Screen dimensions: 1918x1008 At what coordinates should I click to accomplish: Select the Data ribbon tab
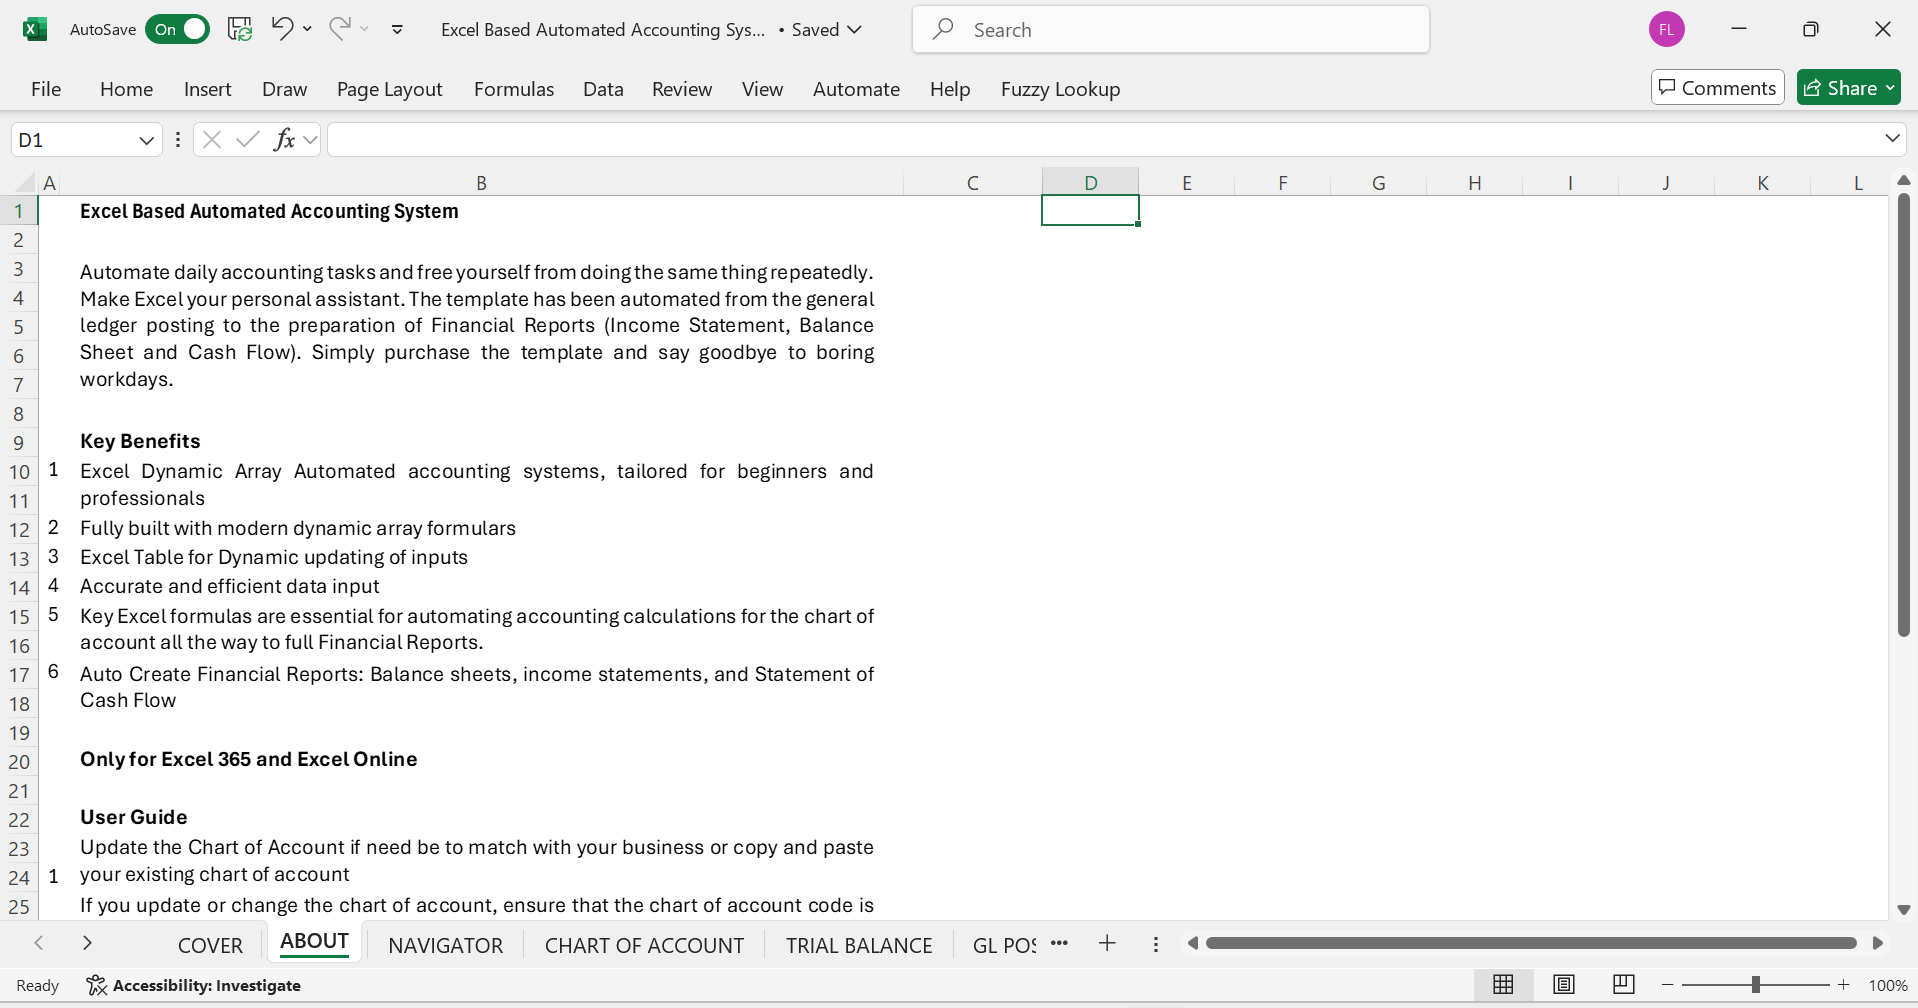pos(603,89)
